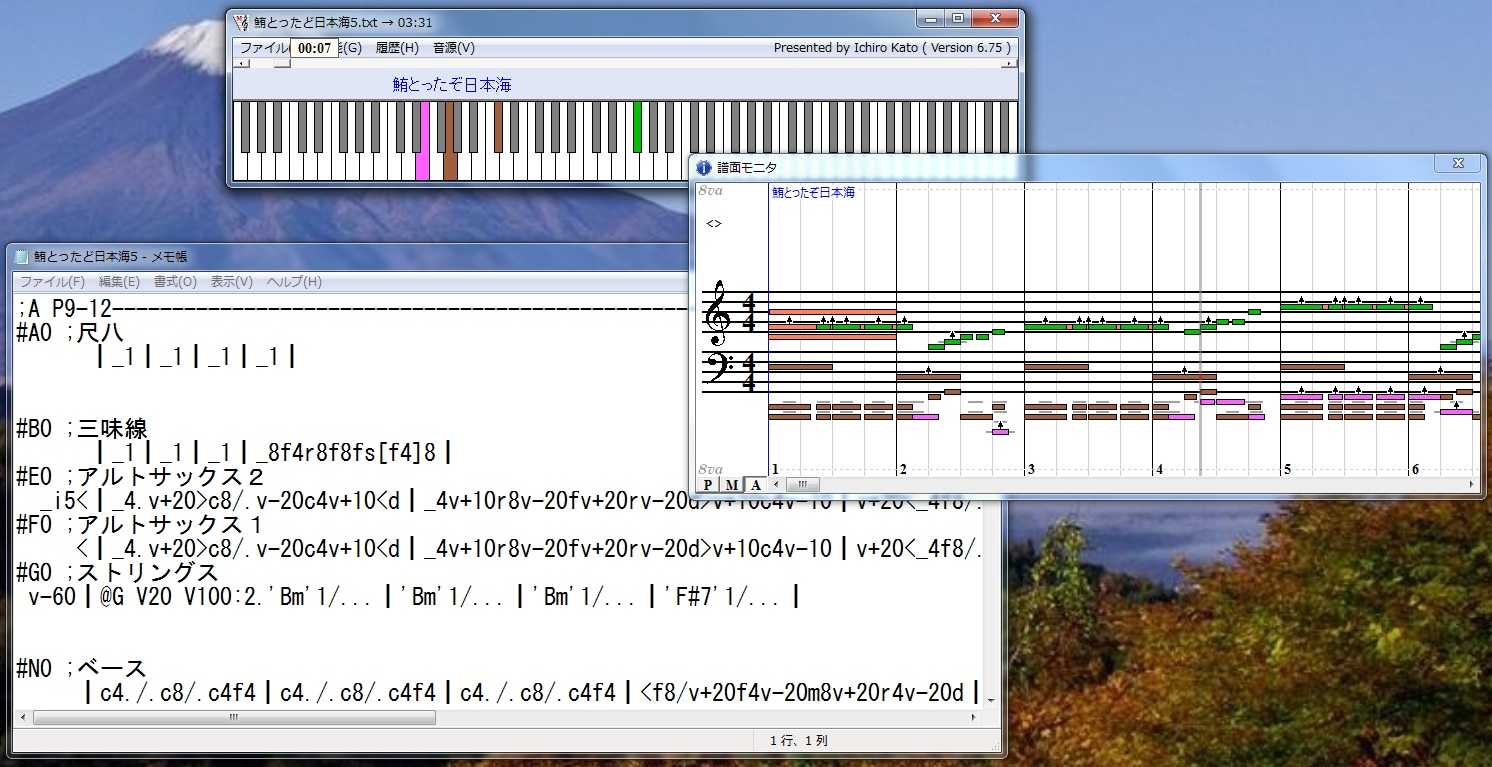Click the long salmon chord bar in measure 1
Screen dimensions: 1492x767
click(x=832, y=312)
